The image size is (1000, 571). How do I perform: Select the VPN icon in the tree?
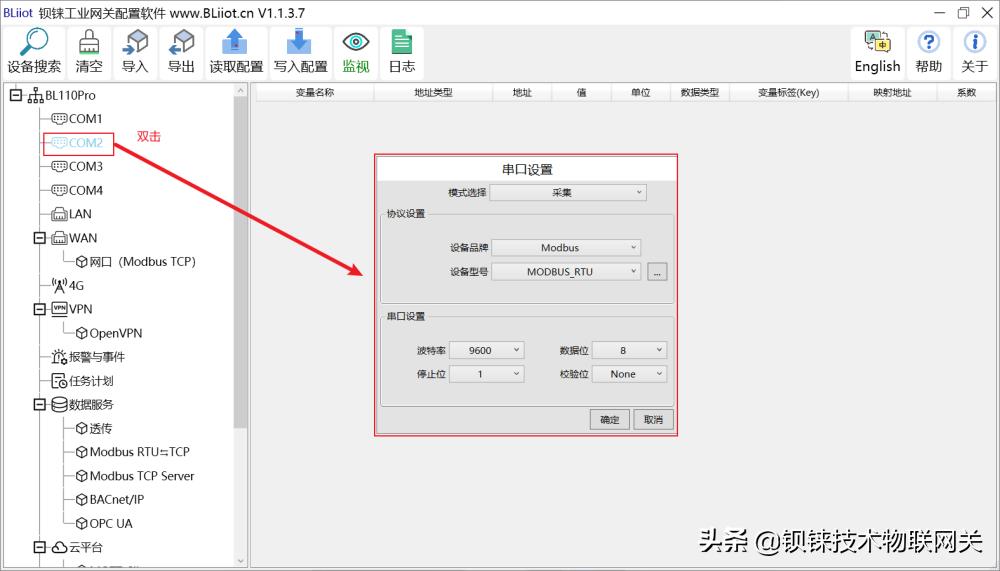click(x=59, y=309)
